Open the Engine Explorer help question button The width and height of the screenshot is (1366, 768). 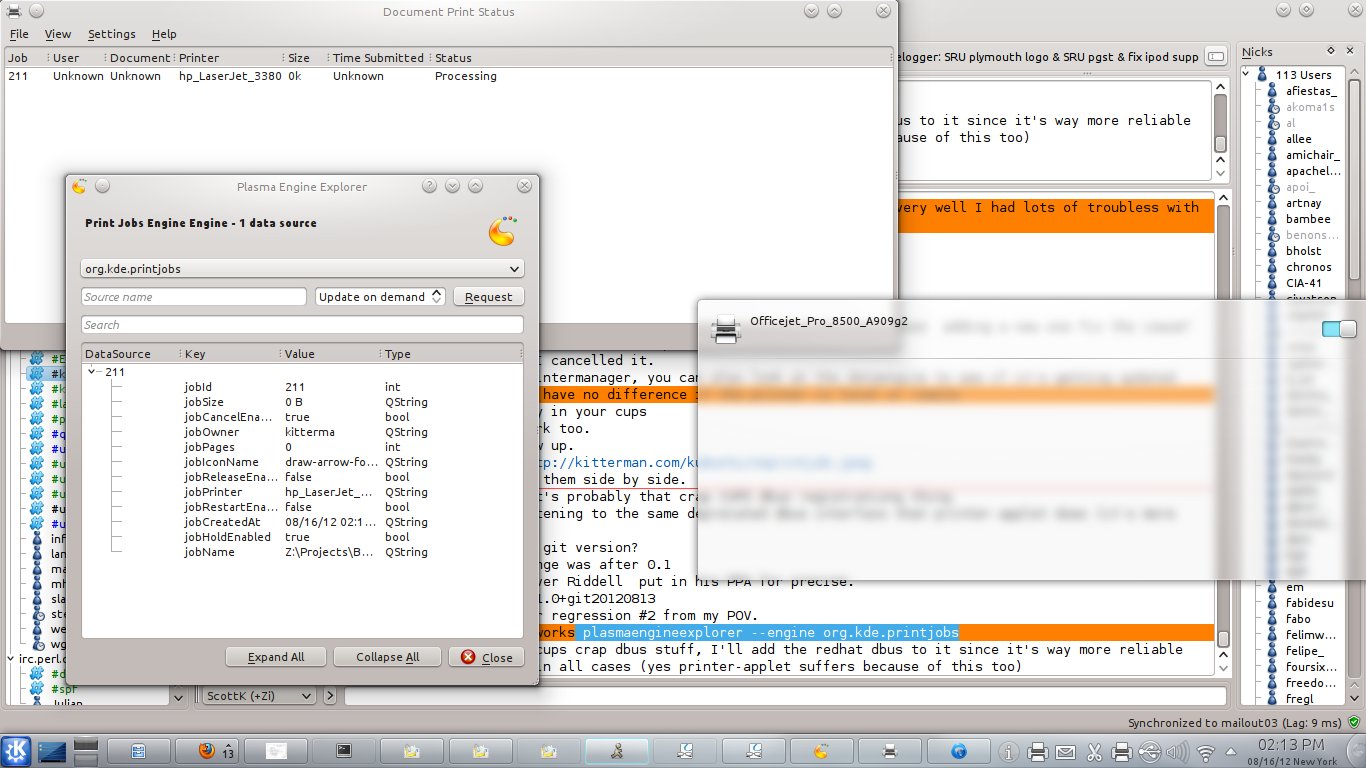pyautogui.click(x=429, y=186)
